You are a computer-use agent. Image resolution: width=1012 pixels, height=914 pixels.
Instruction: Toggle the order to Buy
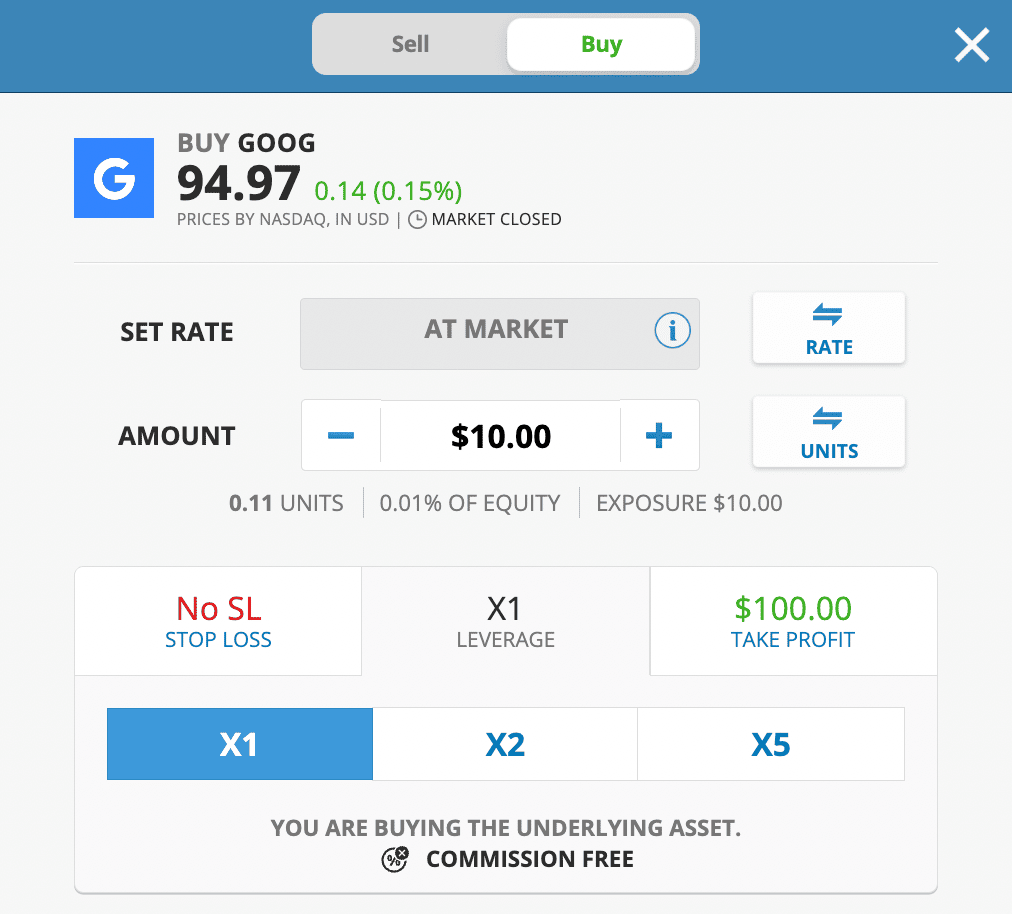pos(601,45)
